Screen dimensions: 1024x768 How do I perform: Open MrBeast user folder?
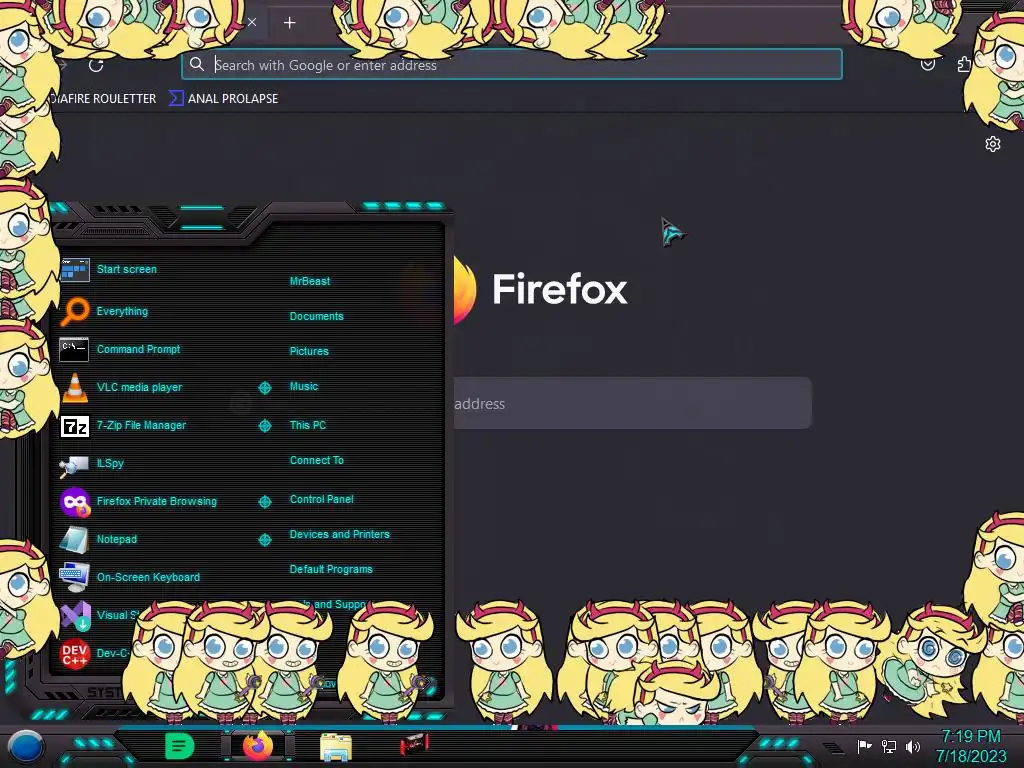point(310,281)
